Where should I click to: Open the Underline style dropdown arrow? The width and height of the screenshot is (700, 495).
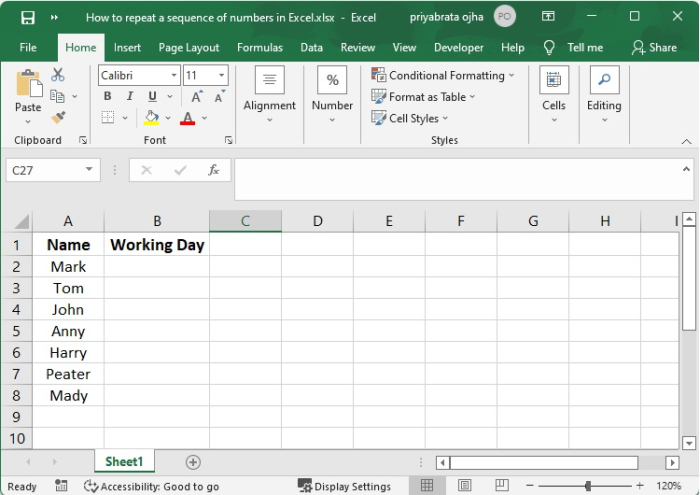(x=170, y=96)
